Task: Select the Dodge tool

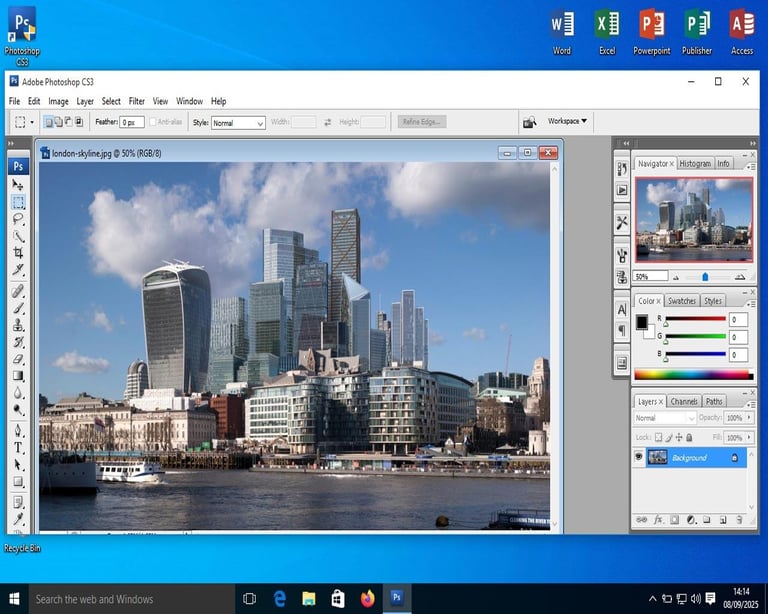Action: pos(18,409)
